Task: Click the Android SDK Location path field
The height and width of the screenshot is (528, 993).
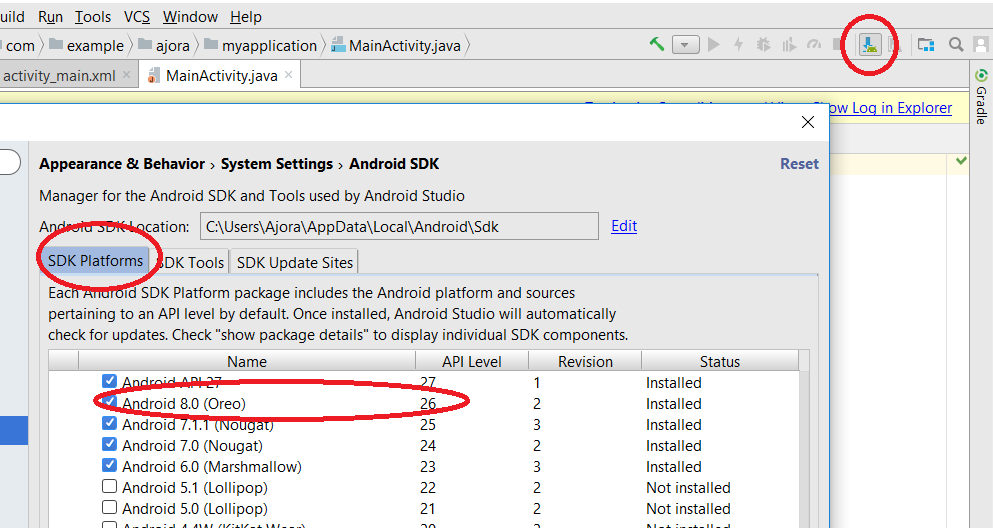Action: [x=399, y=226]
